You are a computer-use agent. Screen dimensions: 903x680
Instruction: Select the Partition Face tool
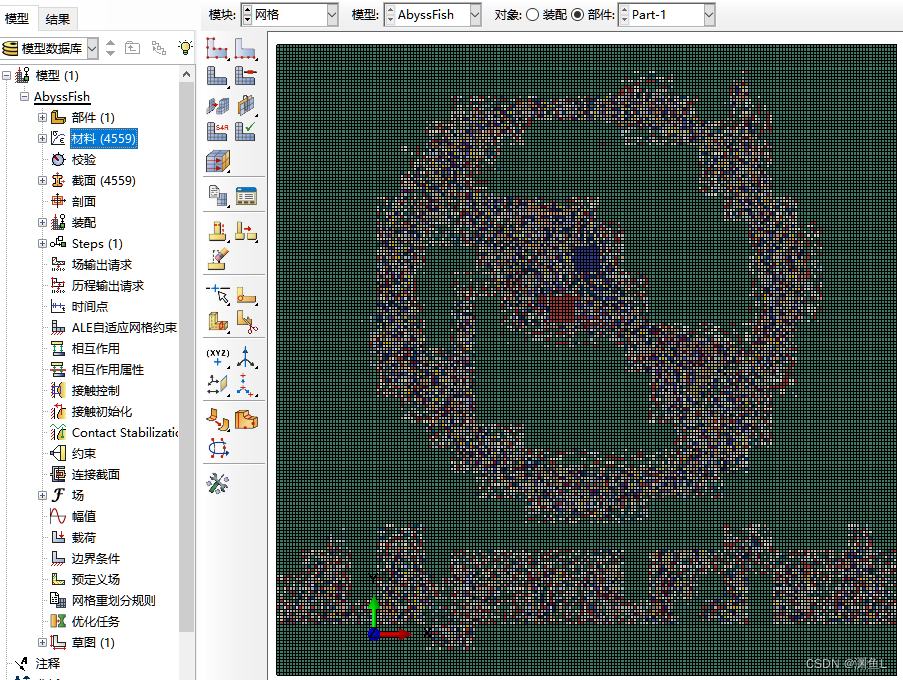(246, 231)
